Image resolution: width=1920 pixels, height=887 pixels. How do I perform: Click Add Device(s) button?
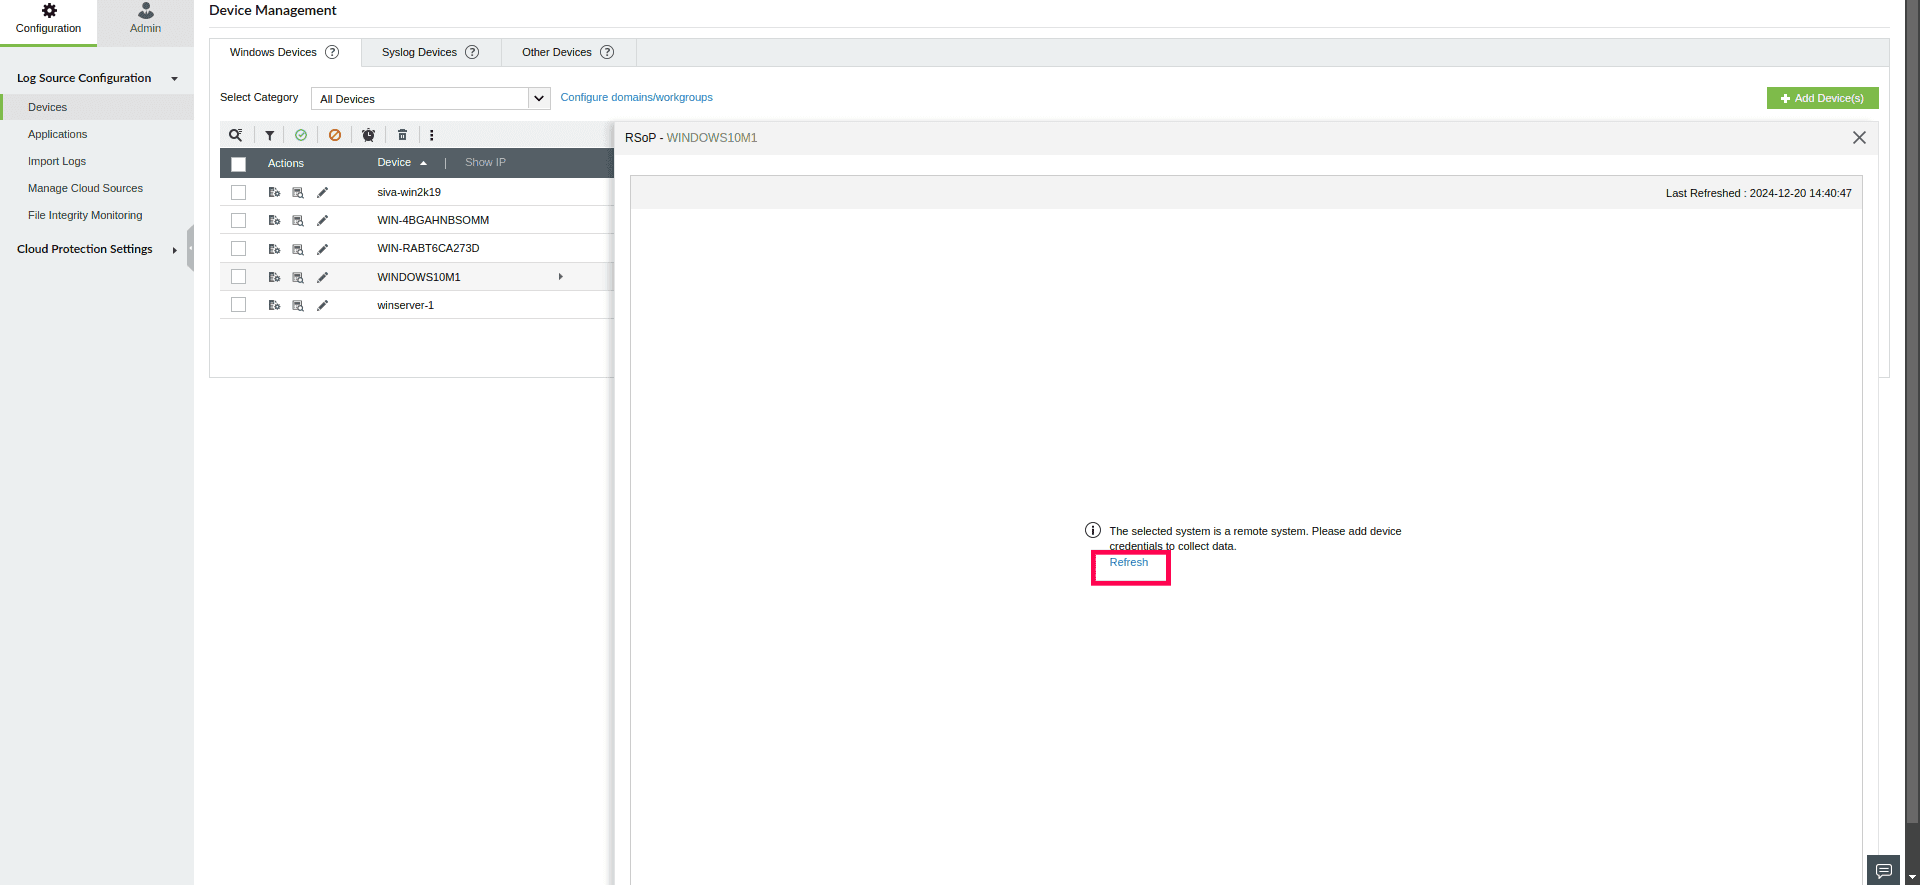1822,98
